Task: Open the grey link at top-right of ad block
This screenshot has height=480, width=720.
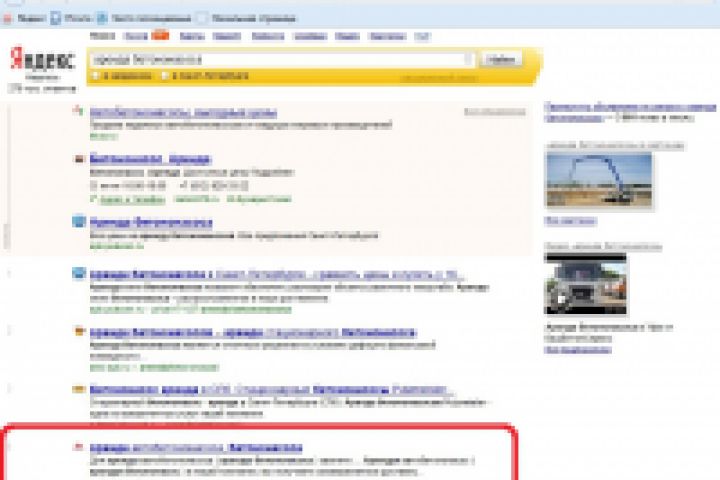Action: click(x=495, y=112)
